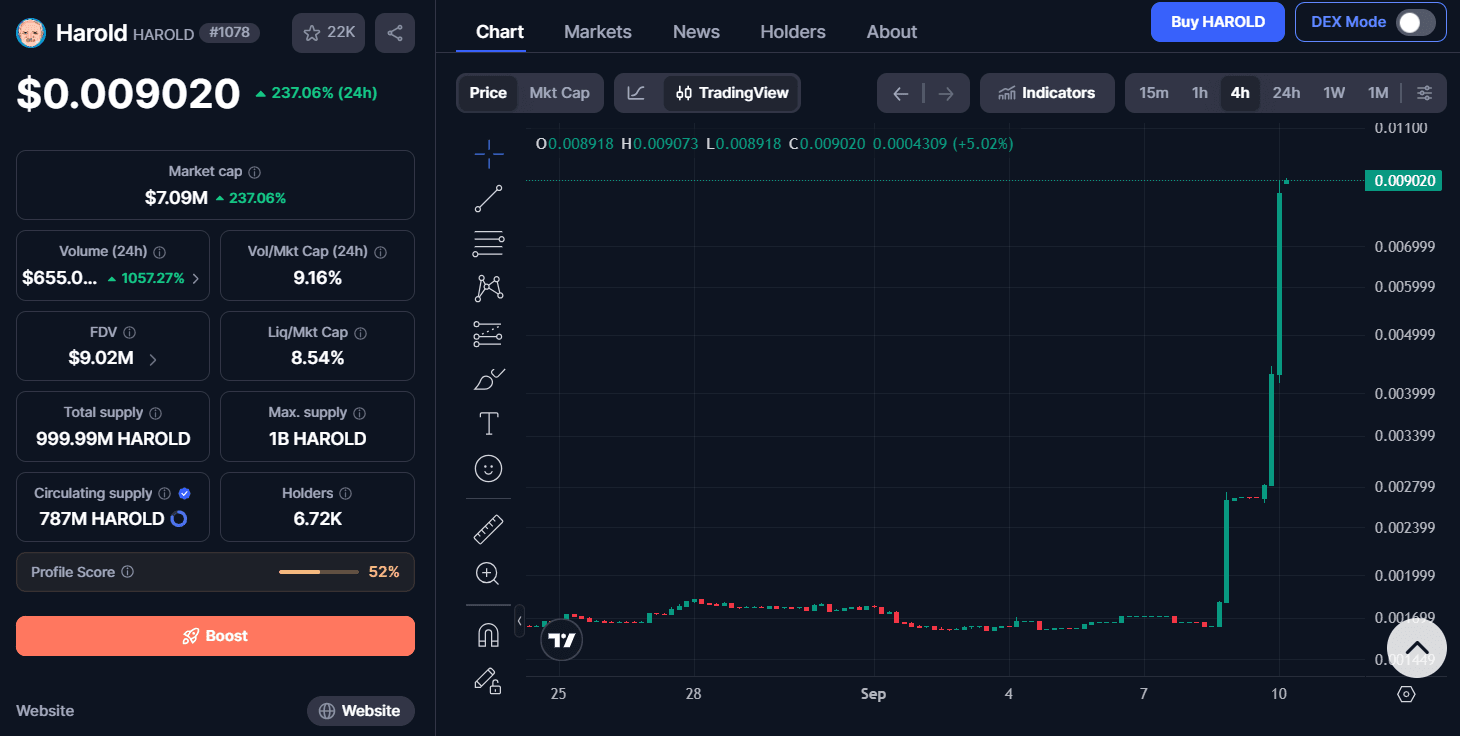The height and width of the screenshot is (736, 1460).
Task: Switch to TradingView chart mode
Action: point(732,93)
